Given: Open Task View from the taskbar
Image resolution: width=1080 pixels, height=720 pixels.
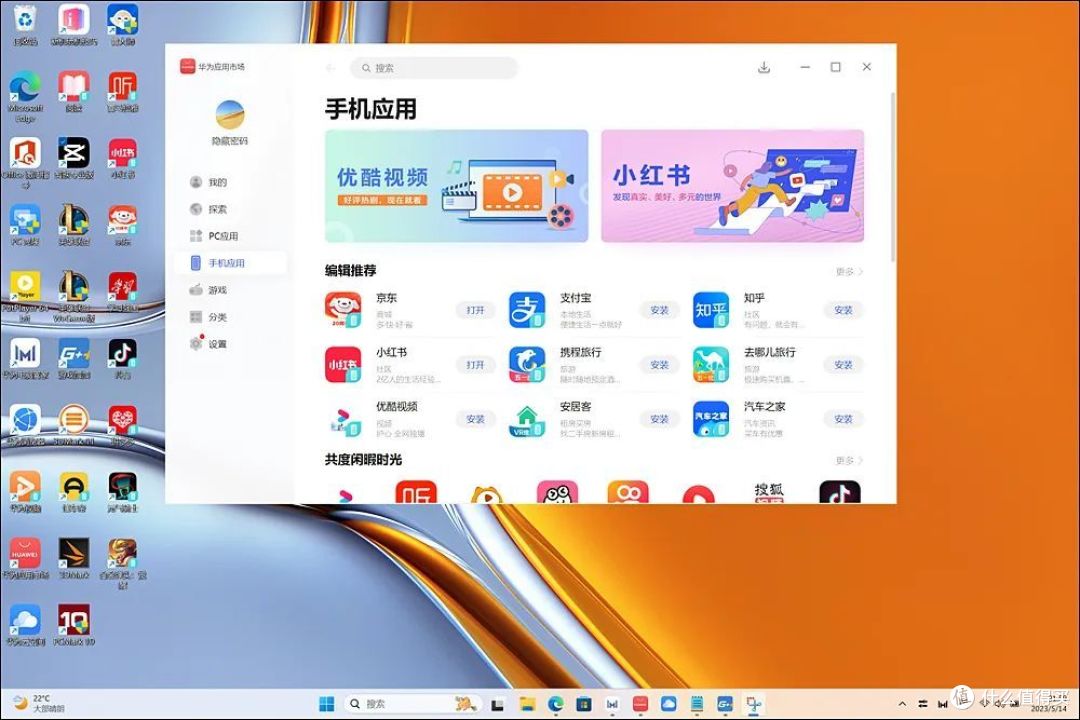Looking at the screenshot, I should (x=497, y=704).
